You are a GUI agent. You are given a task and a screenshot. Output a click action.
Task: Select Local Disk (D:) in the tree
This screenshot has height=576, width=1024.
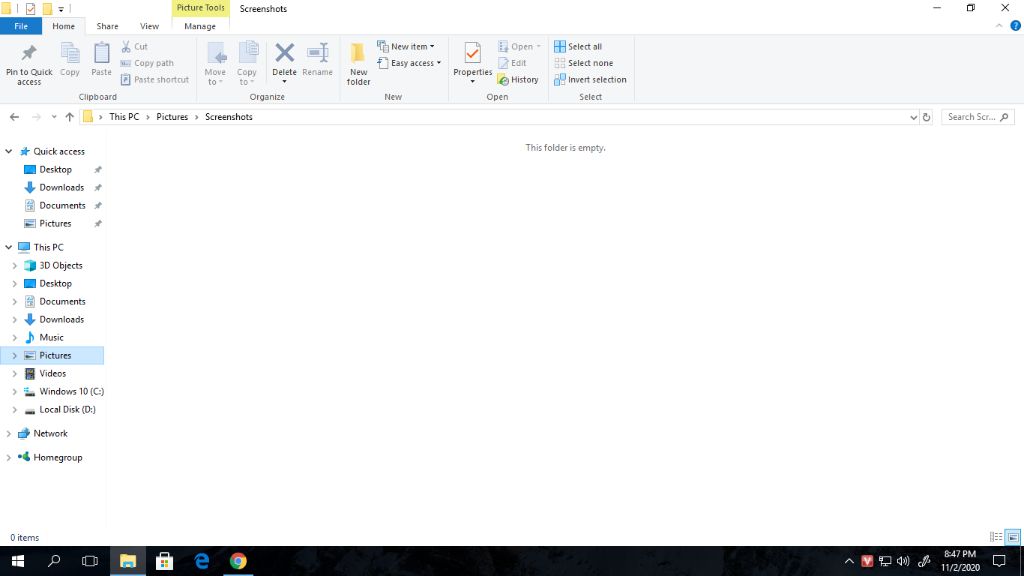(67, 409)
